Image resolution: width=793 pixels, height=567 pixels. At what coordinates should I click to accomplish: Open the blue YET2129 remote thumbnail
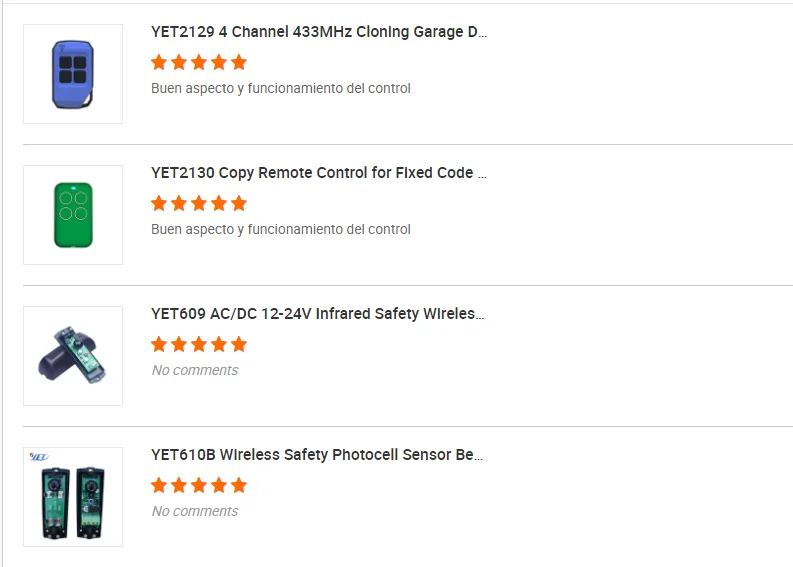[x=72, y=74]
